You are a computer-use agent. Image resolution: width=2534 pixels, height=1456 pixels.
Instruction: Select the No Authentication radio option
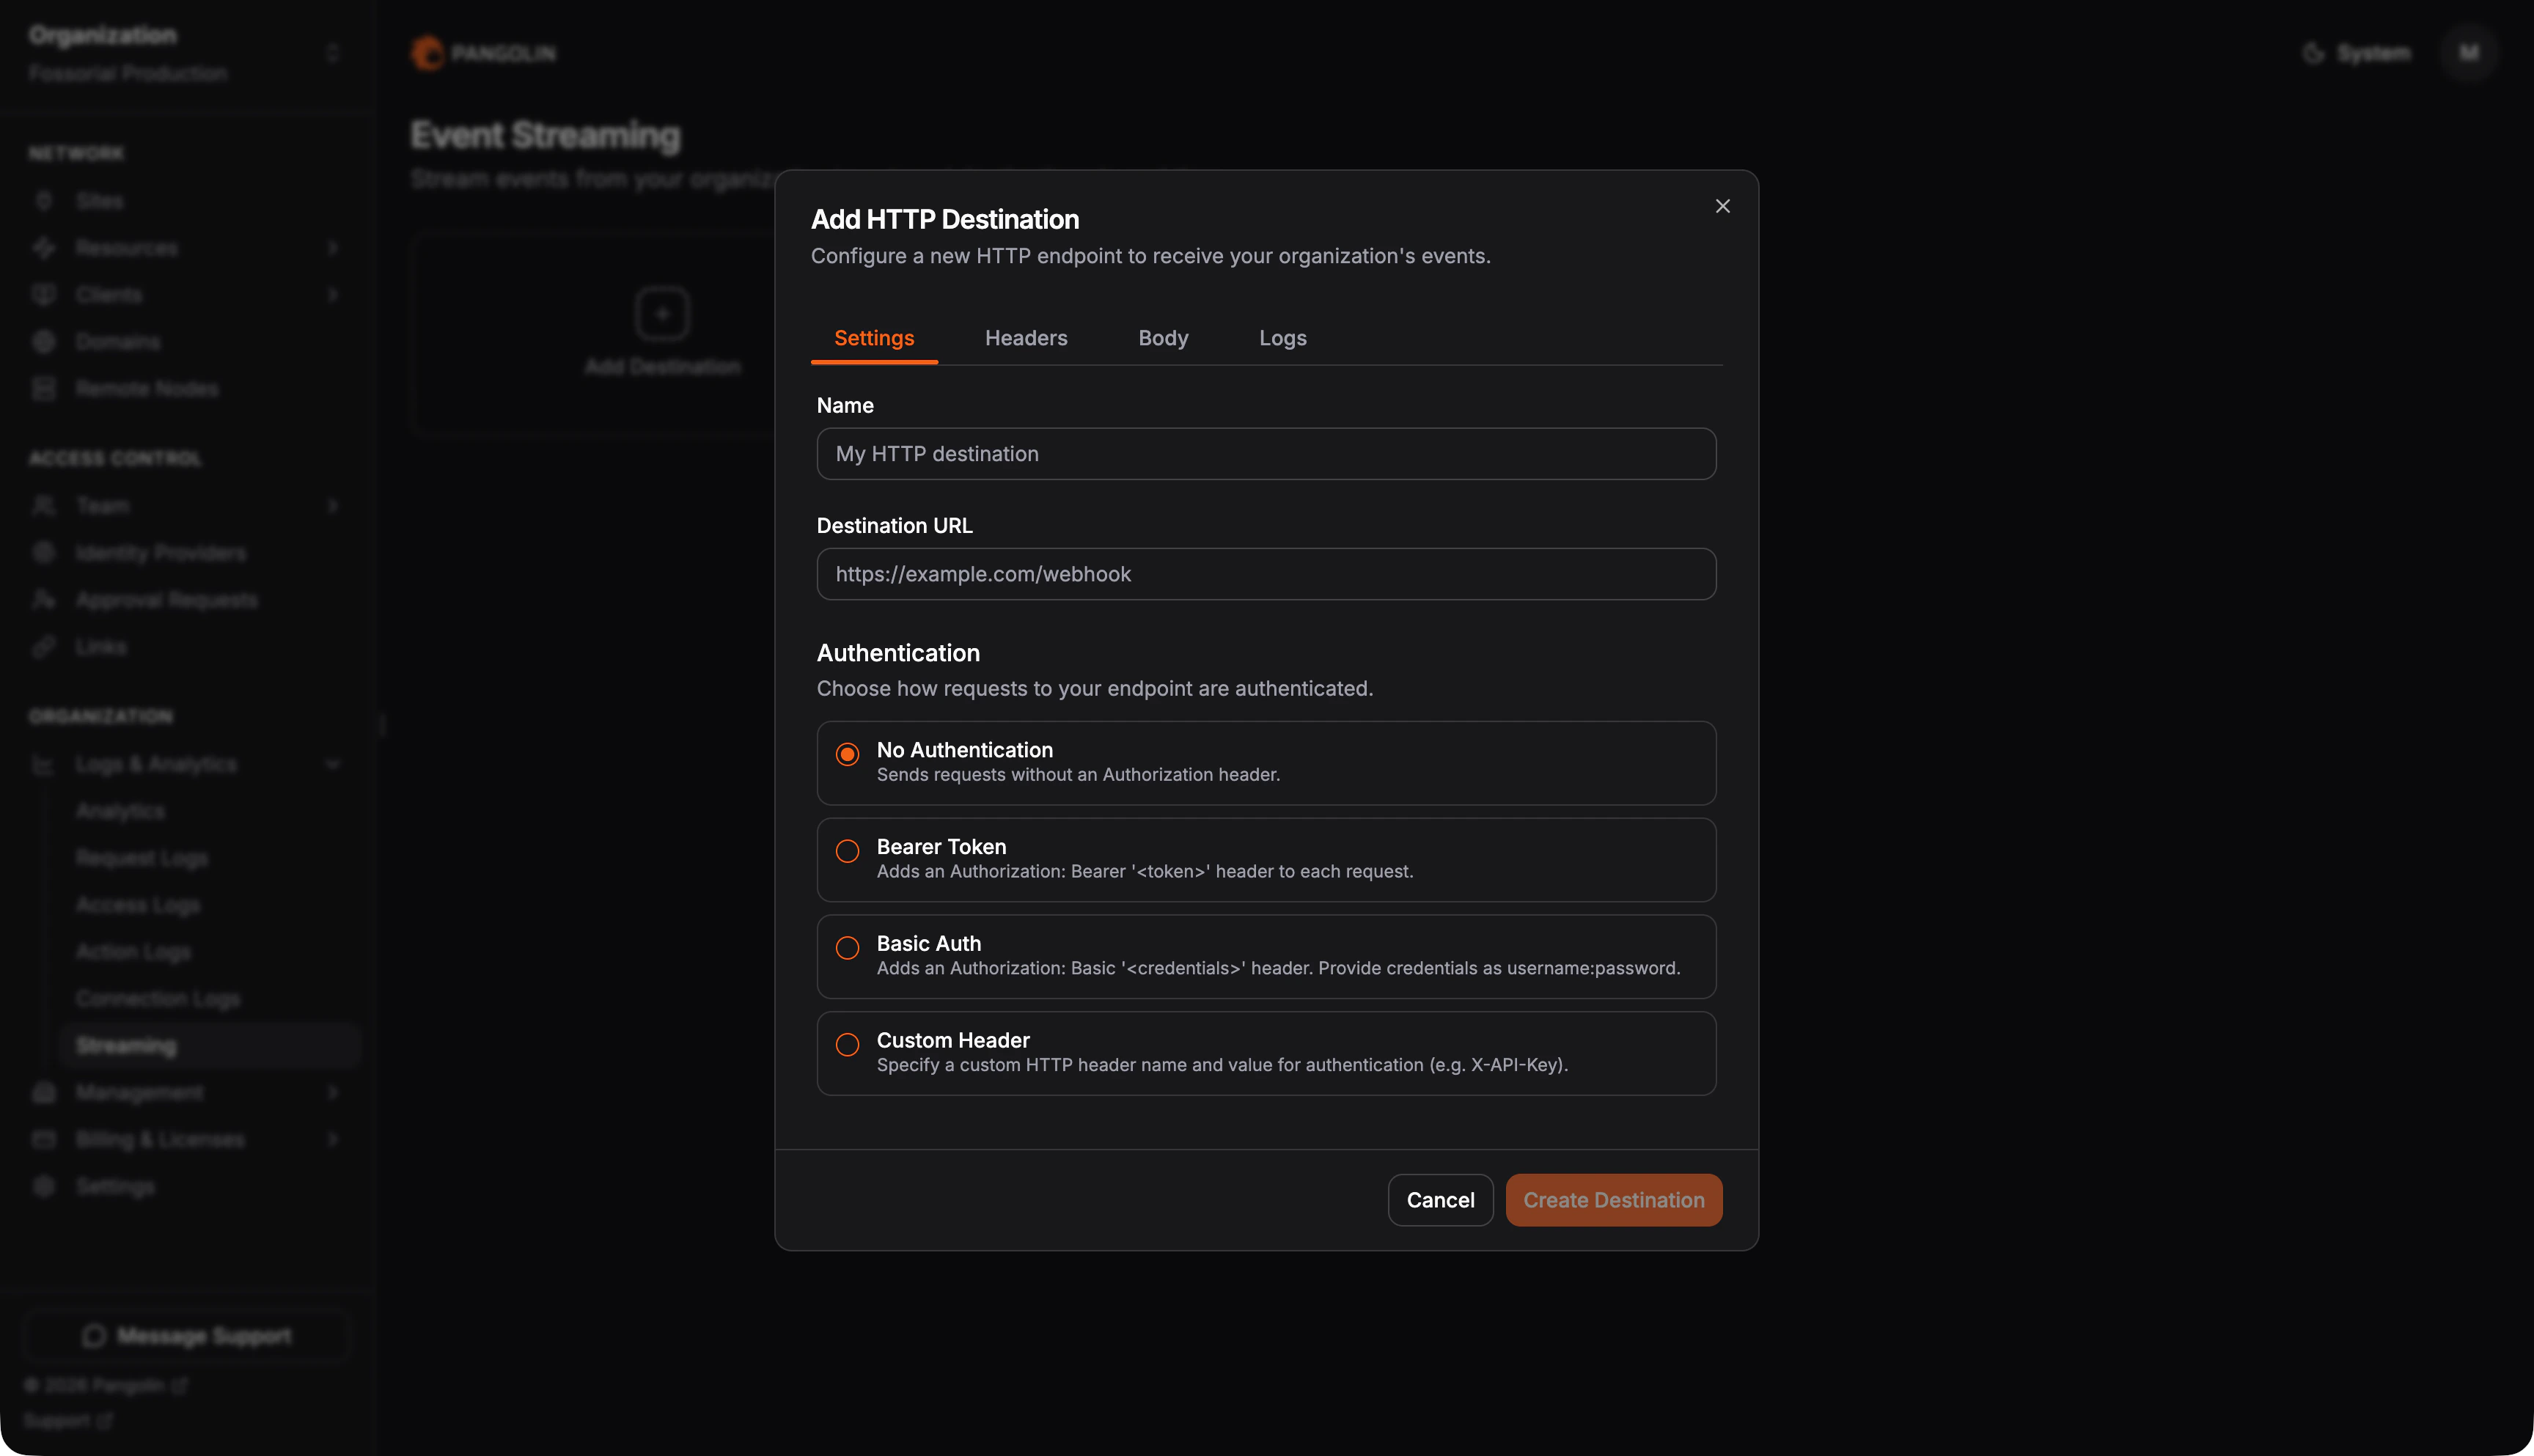[x=847, y=754]
